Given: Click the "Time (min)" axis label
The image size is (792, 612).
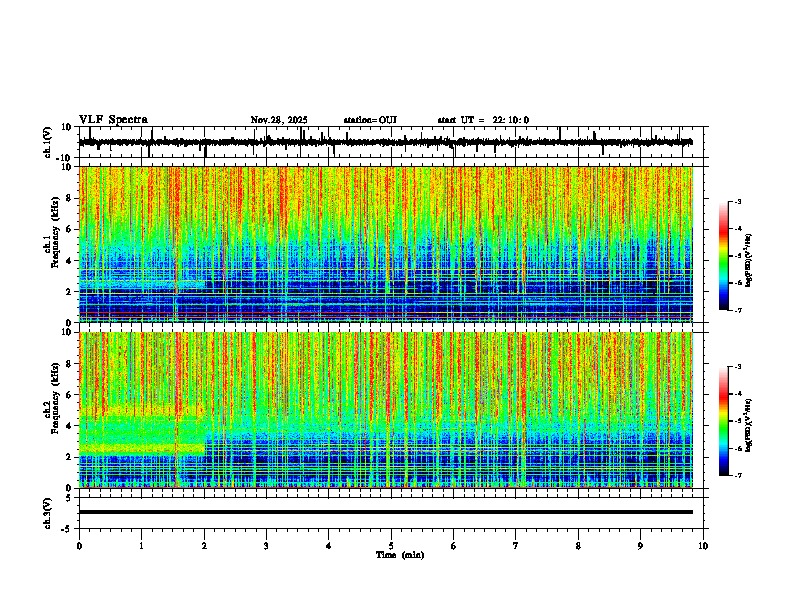Looking at the screenshot, I should [x=400, y=555].
